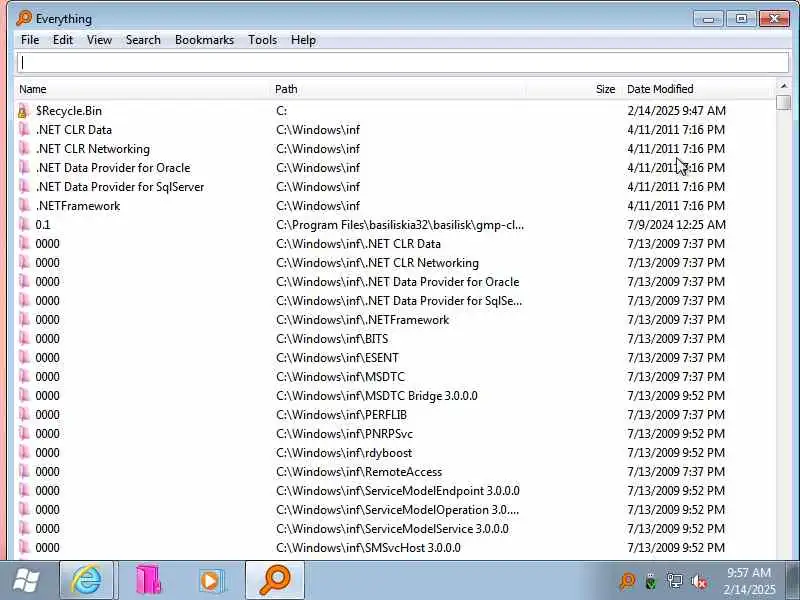Select the .NET CLR Data name text
This screenshot has height=600, width=800.
tap(74, 130)
